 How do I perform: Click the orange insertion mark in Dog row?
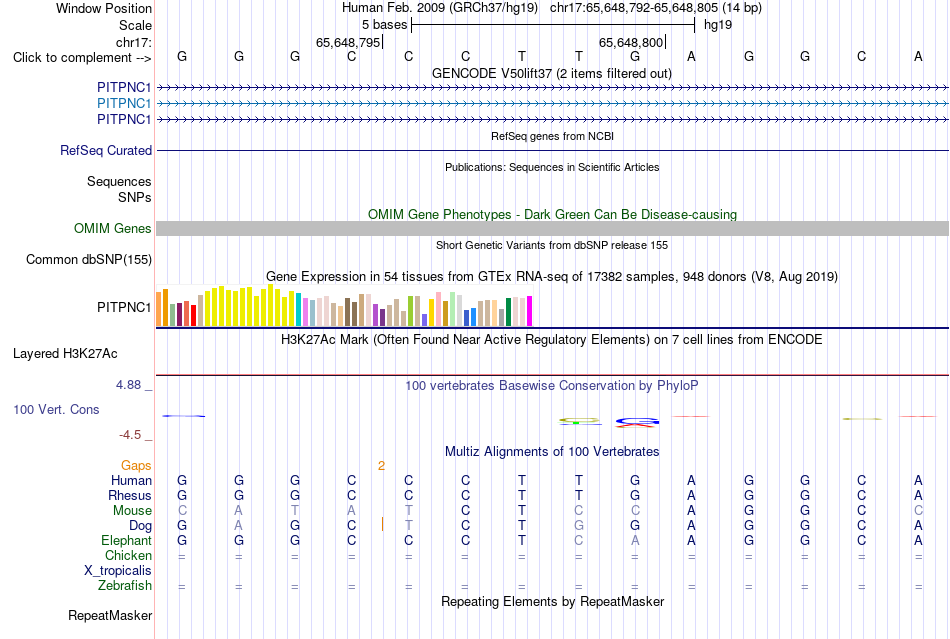point(382,525)
